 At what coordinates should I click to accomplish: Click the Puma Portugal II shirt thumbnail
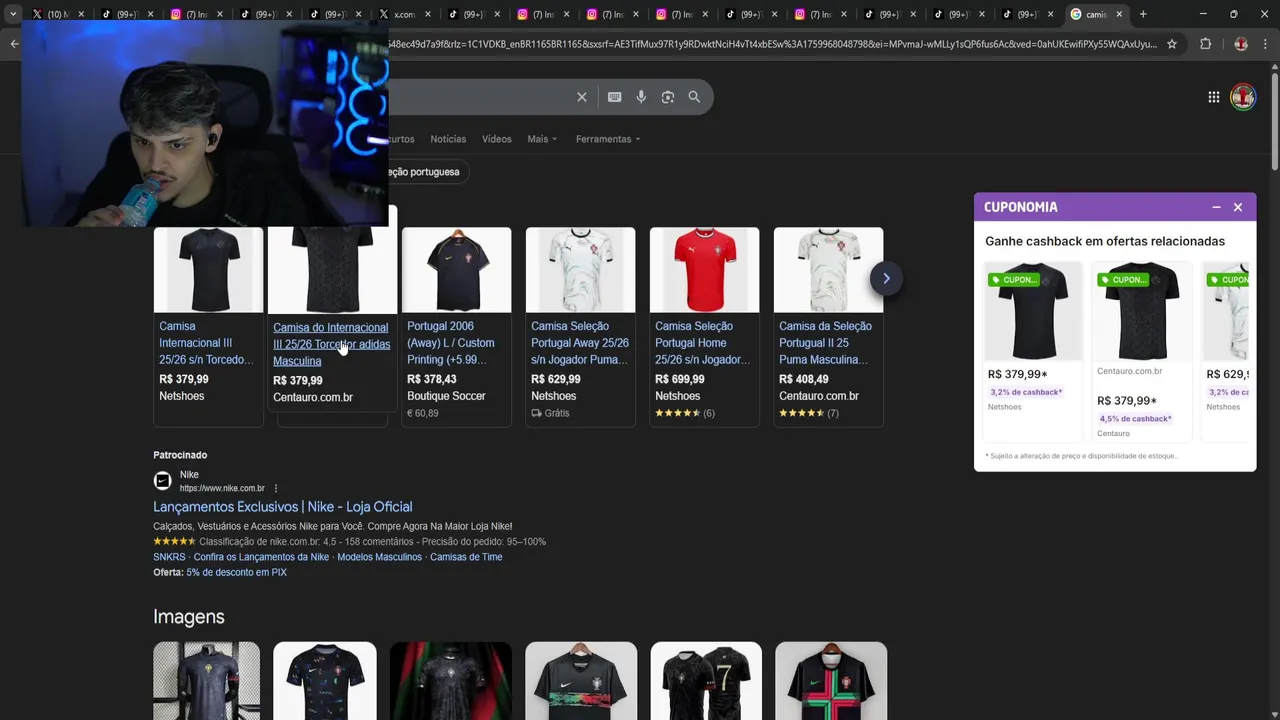point(828,270)
